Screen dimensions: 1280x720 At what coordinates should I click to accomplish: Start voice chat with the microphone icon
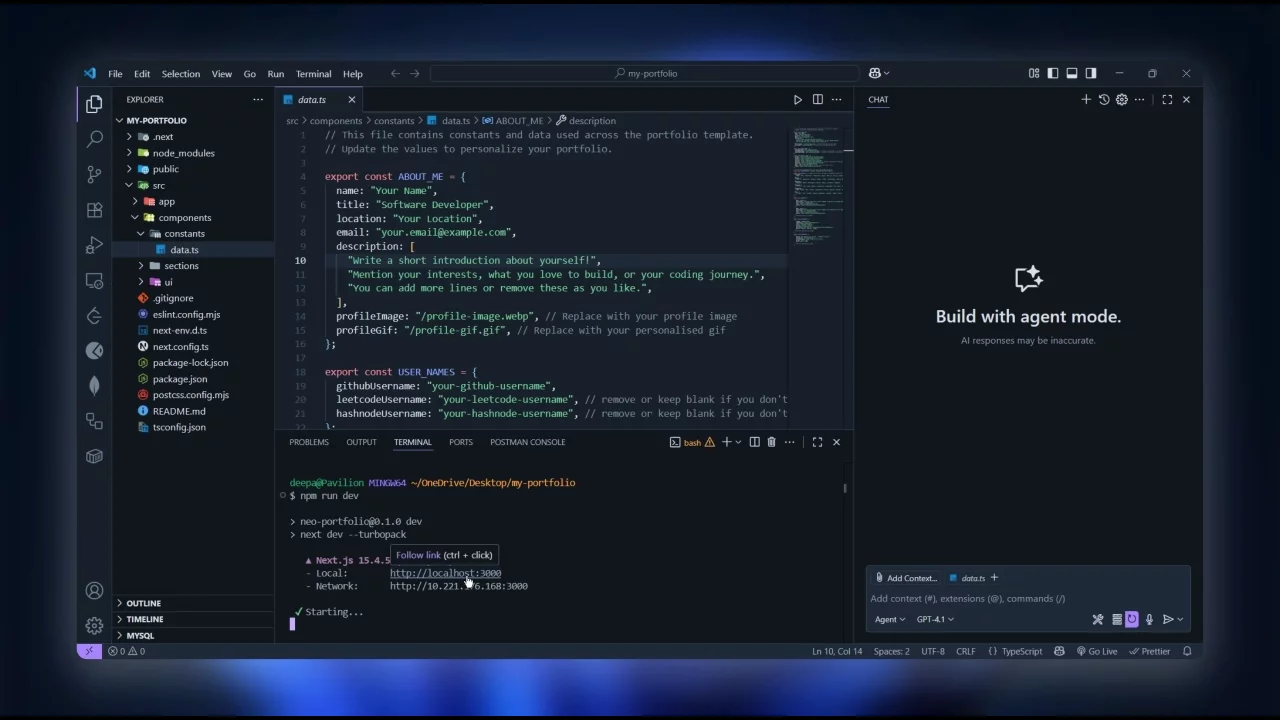[1149, 619]
